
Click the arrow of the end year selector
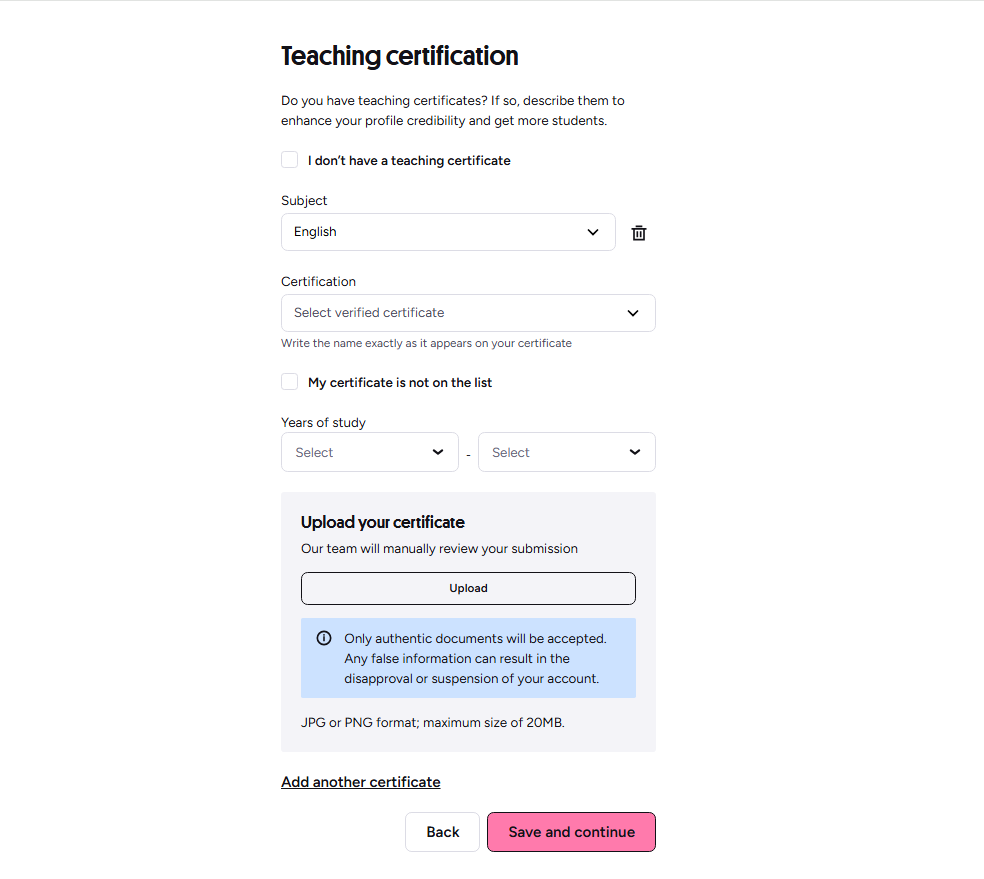[x=634, y=452]
